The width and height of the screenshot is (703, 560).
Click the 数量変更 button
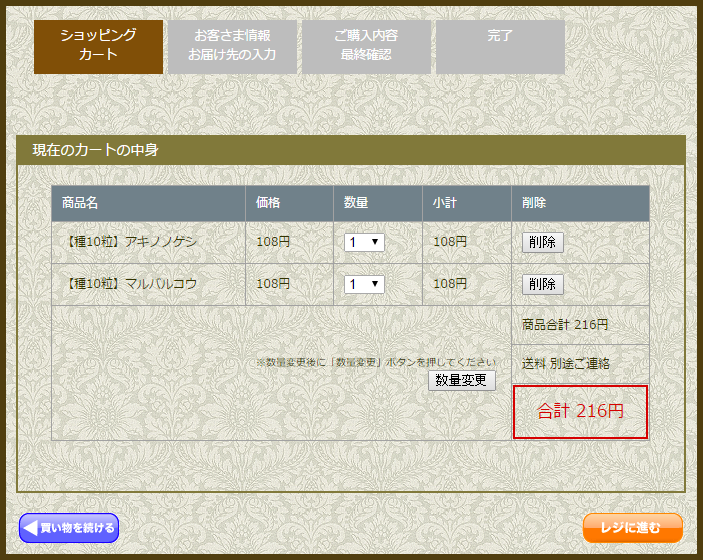pyautogui.click(x=462, y=380)
